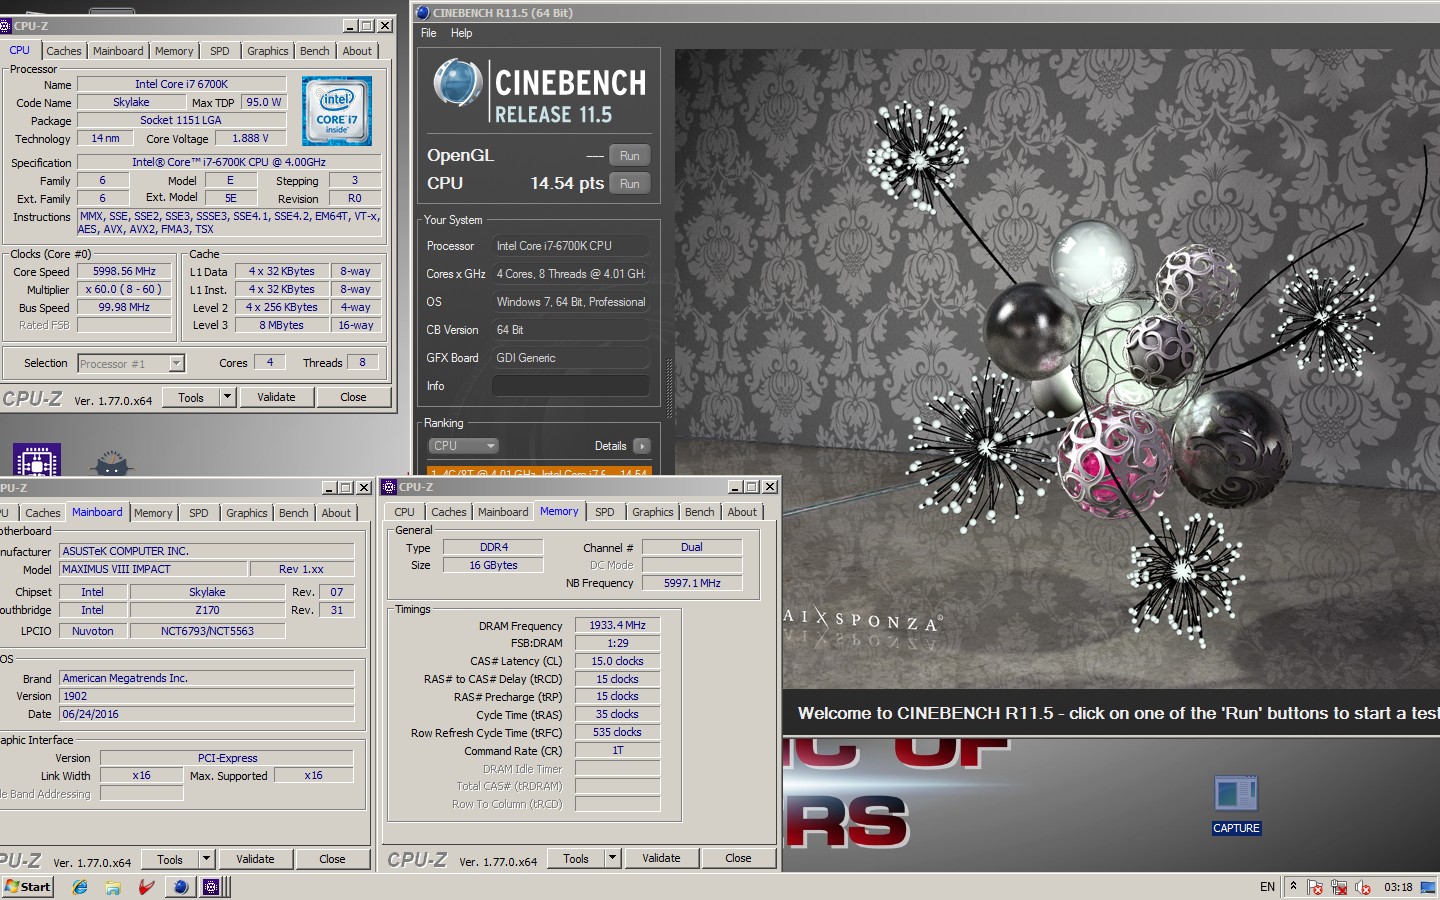Click the Southbridge model value Z170

[x=207, y=610]
